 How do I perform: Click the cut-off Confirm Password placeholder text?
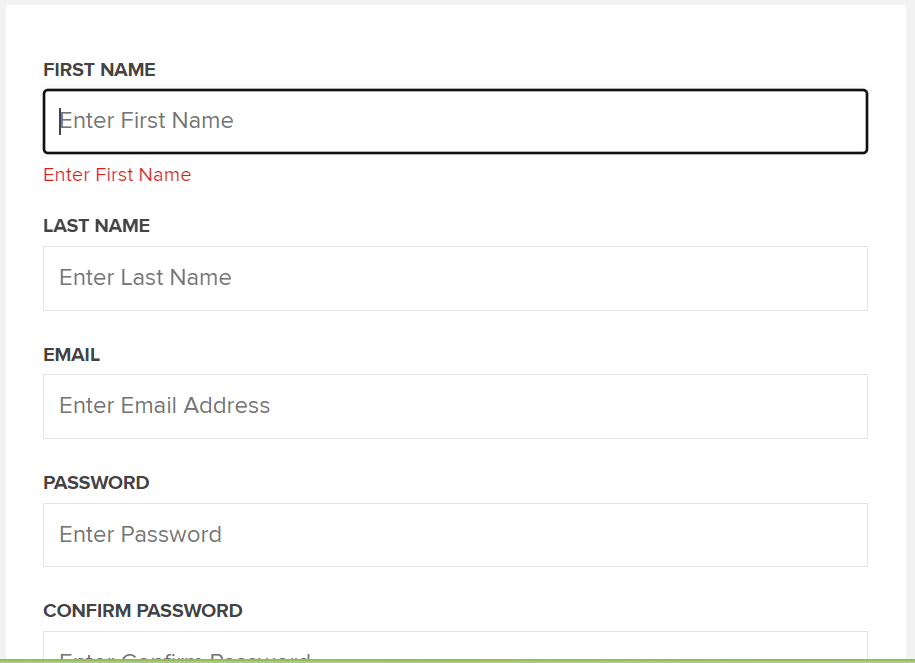185,655
